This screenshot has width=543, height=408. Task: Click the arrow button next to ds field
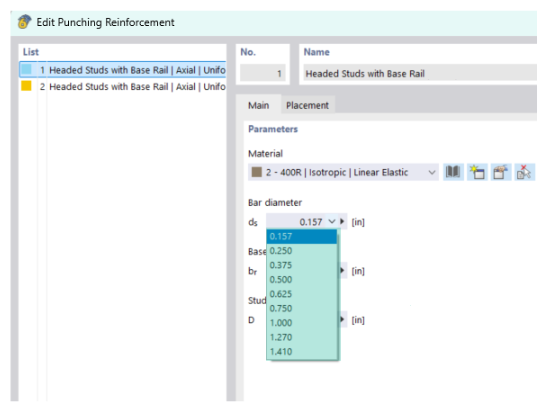tap(342, 221)
